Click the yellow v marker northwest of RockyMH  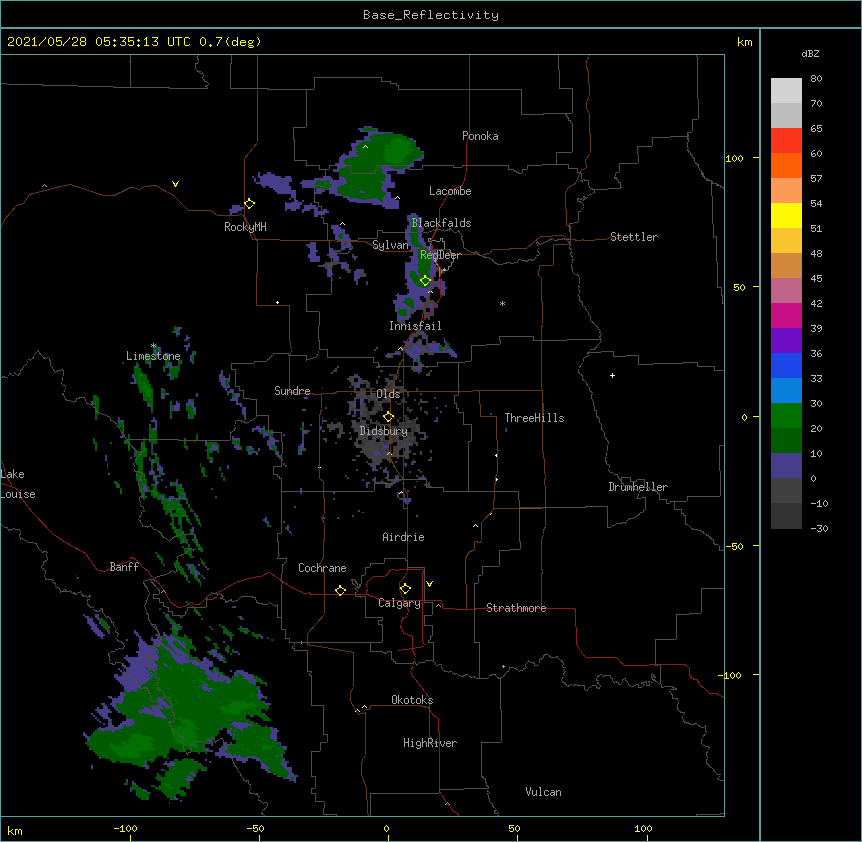pyautogui.click(x=175, y=184)
